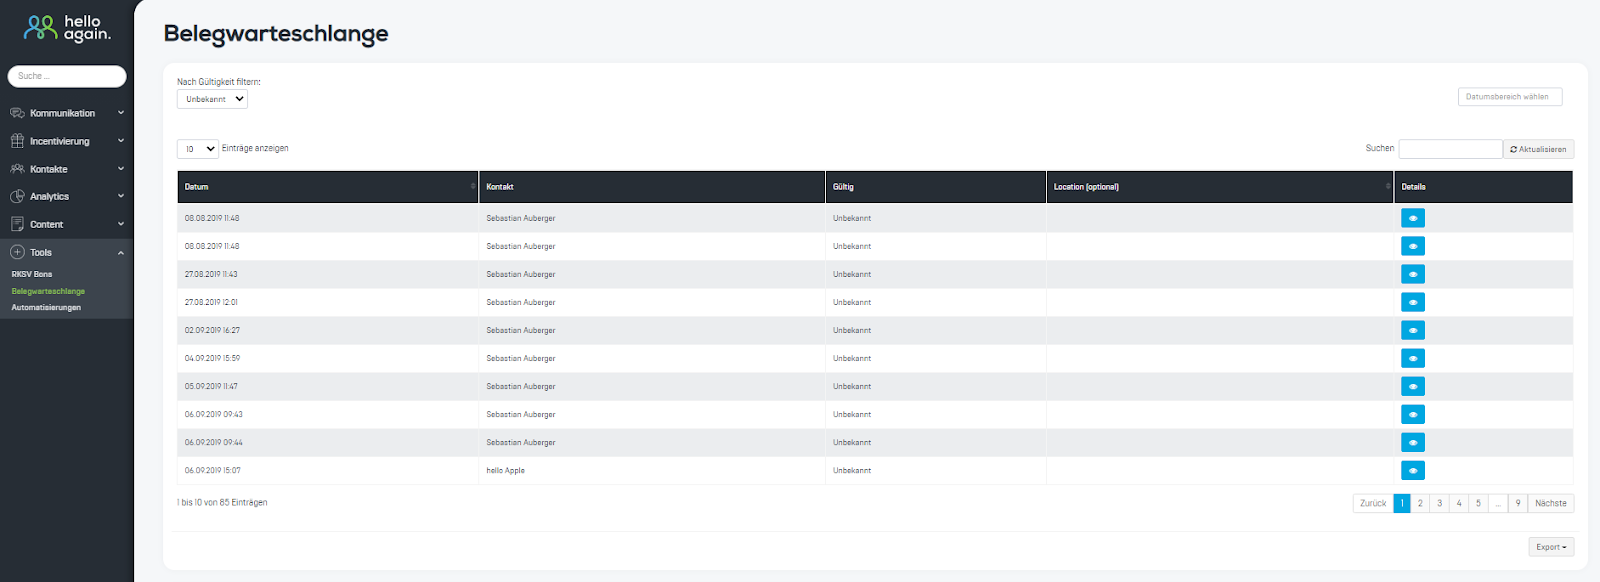This screenshot has height=582, width=1600.
Task: Open Automatisierungen in sidebar
Action: click(x=46, y=307)
